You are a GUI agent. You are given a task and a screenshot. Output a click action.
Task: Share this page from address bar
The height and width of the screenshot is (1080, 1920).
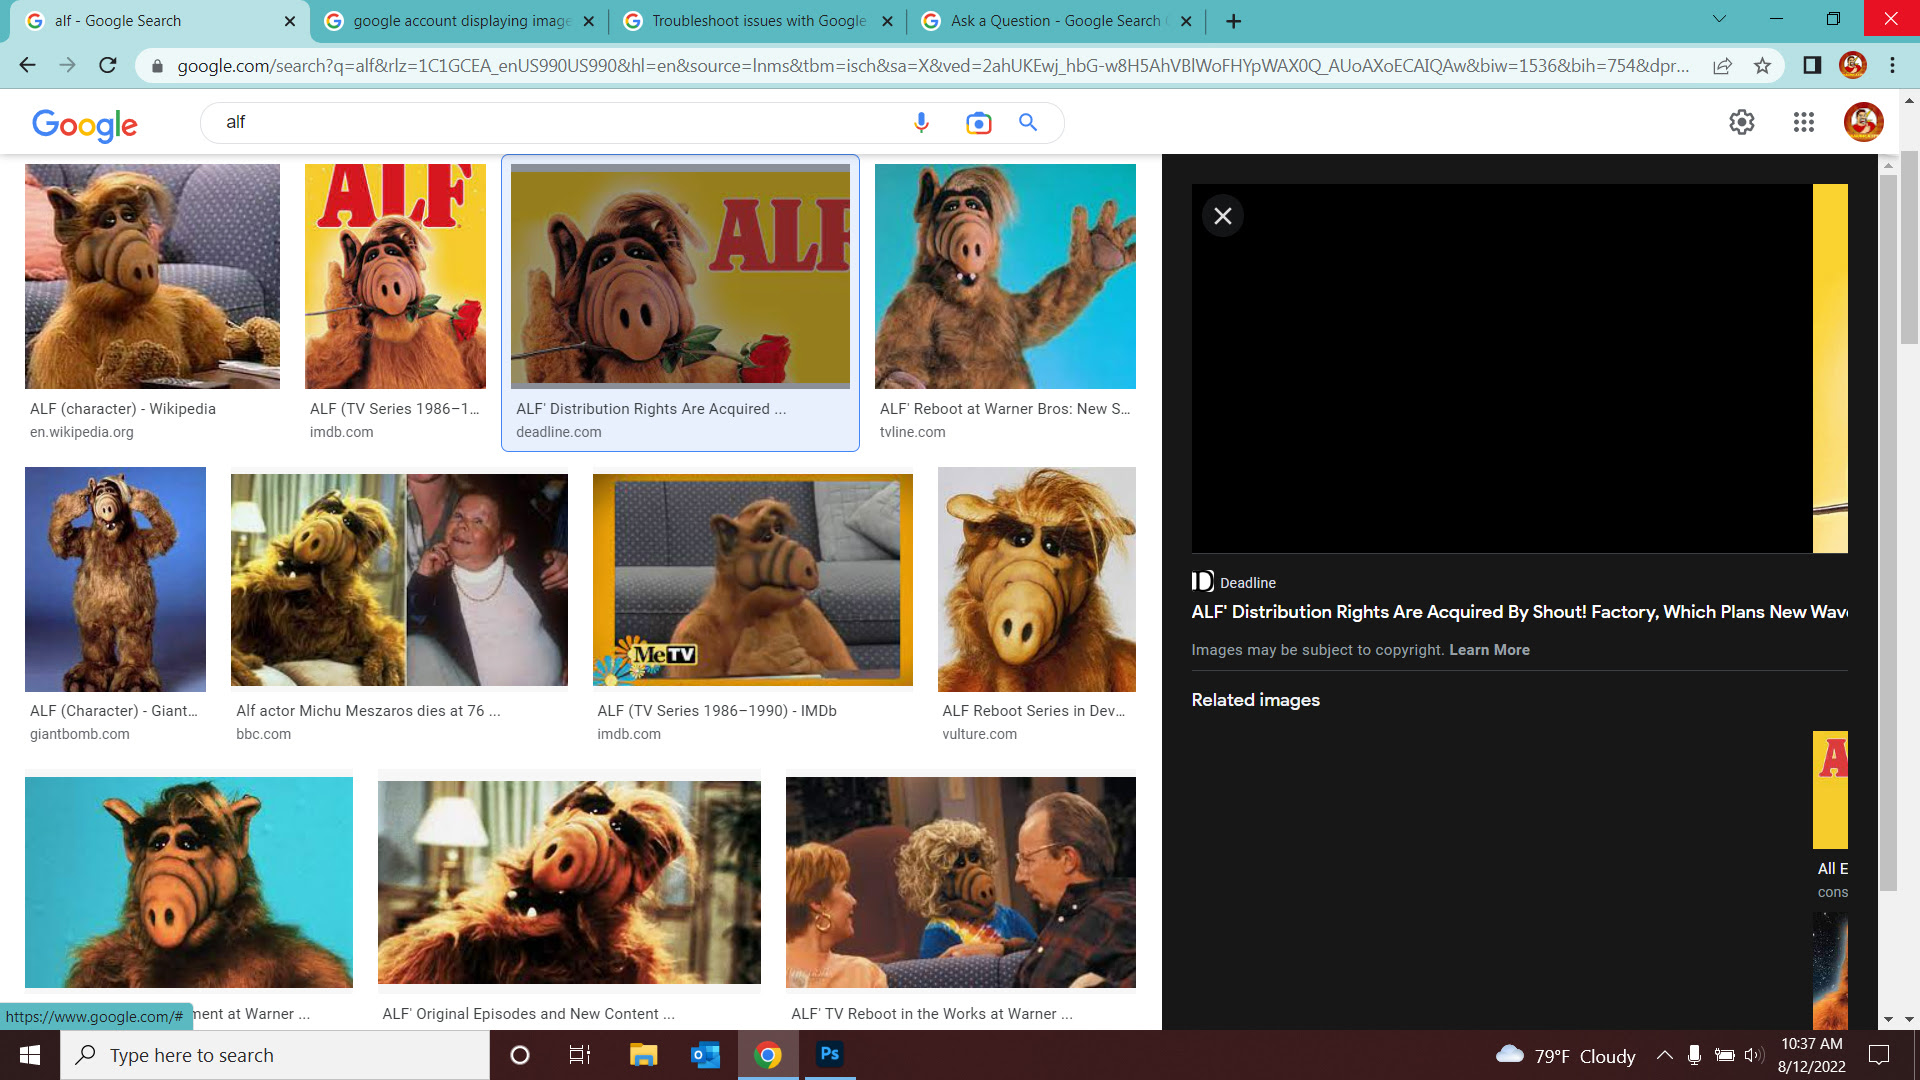coord(1722,65)
